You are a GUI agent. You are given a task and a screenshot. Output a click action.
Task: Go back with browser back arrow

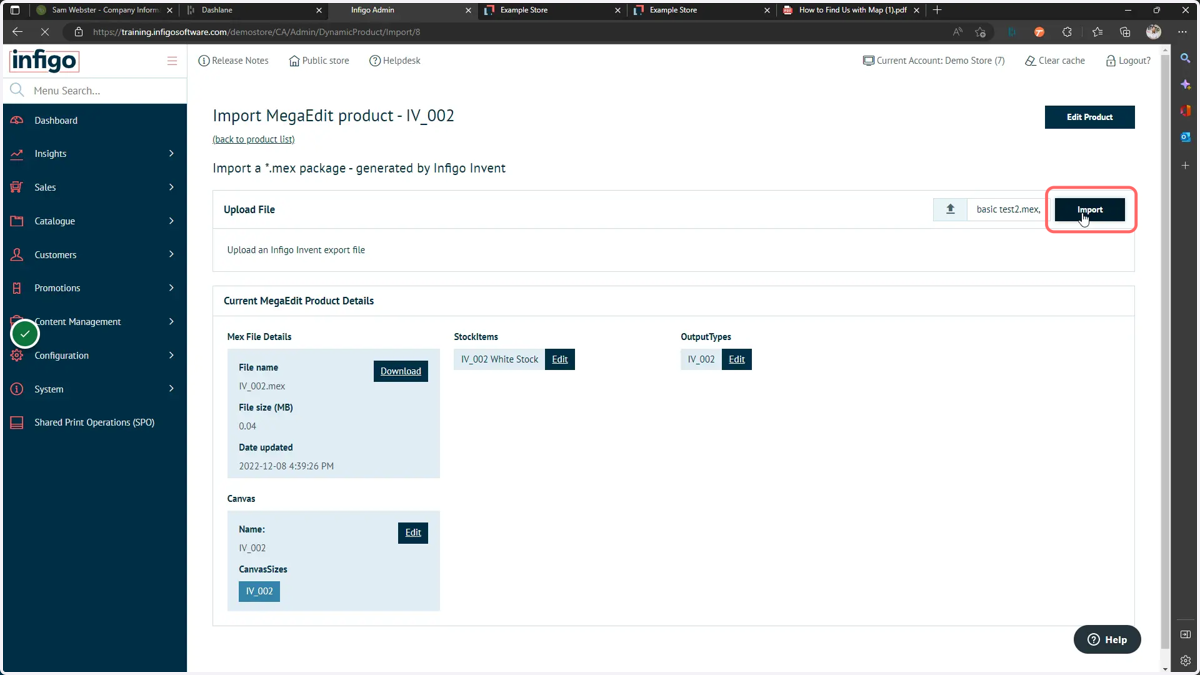(x=17, y=32)
